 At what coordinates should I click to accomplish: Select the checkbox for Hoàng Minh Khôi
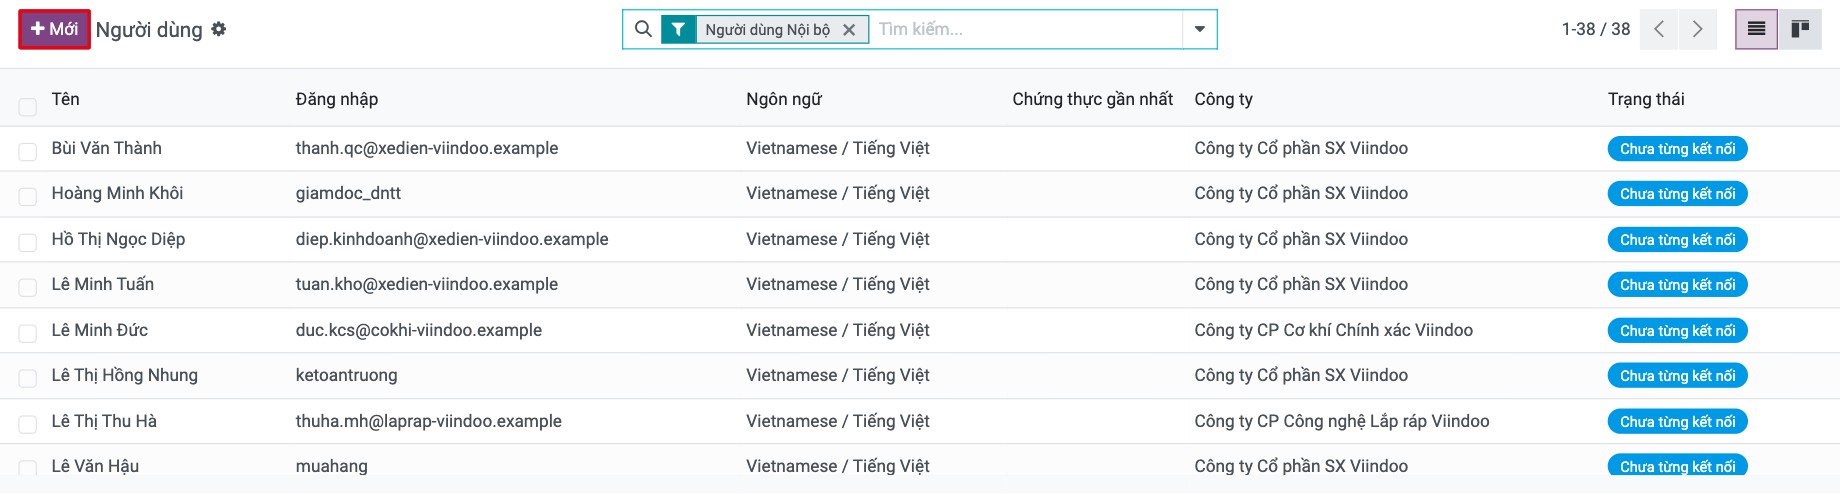28,197
